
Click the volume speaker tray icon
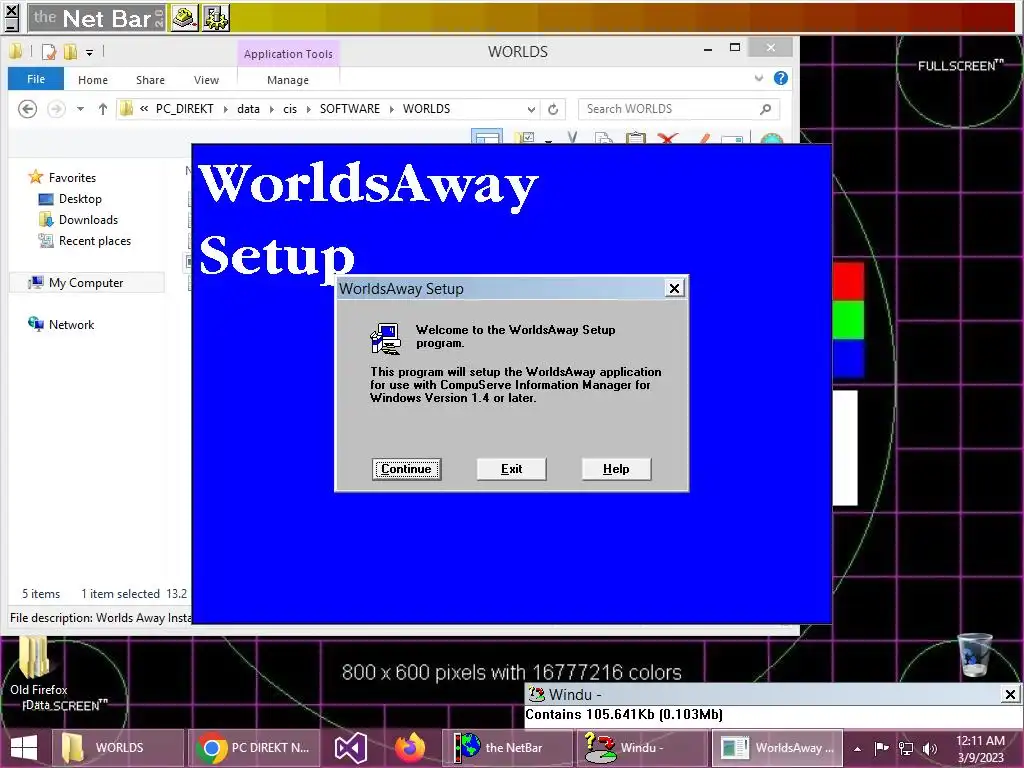[930, 748]
